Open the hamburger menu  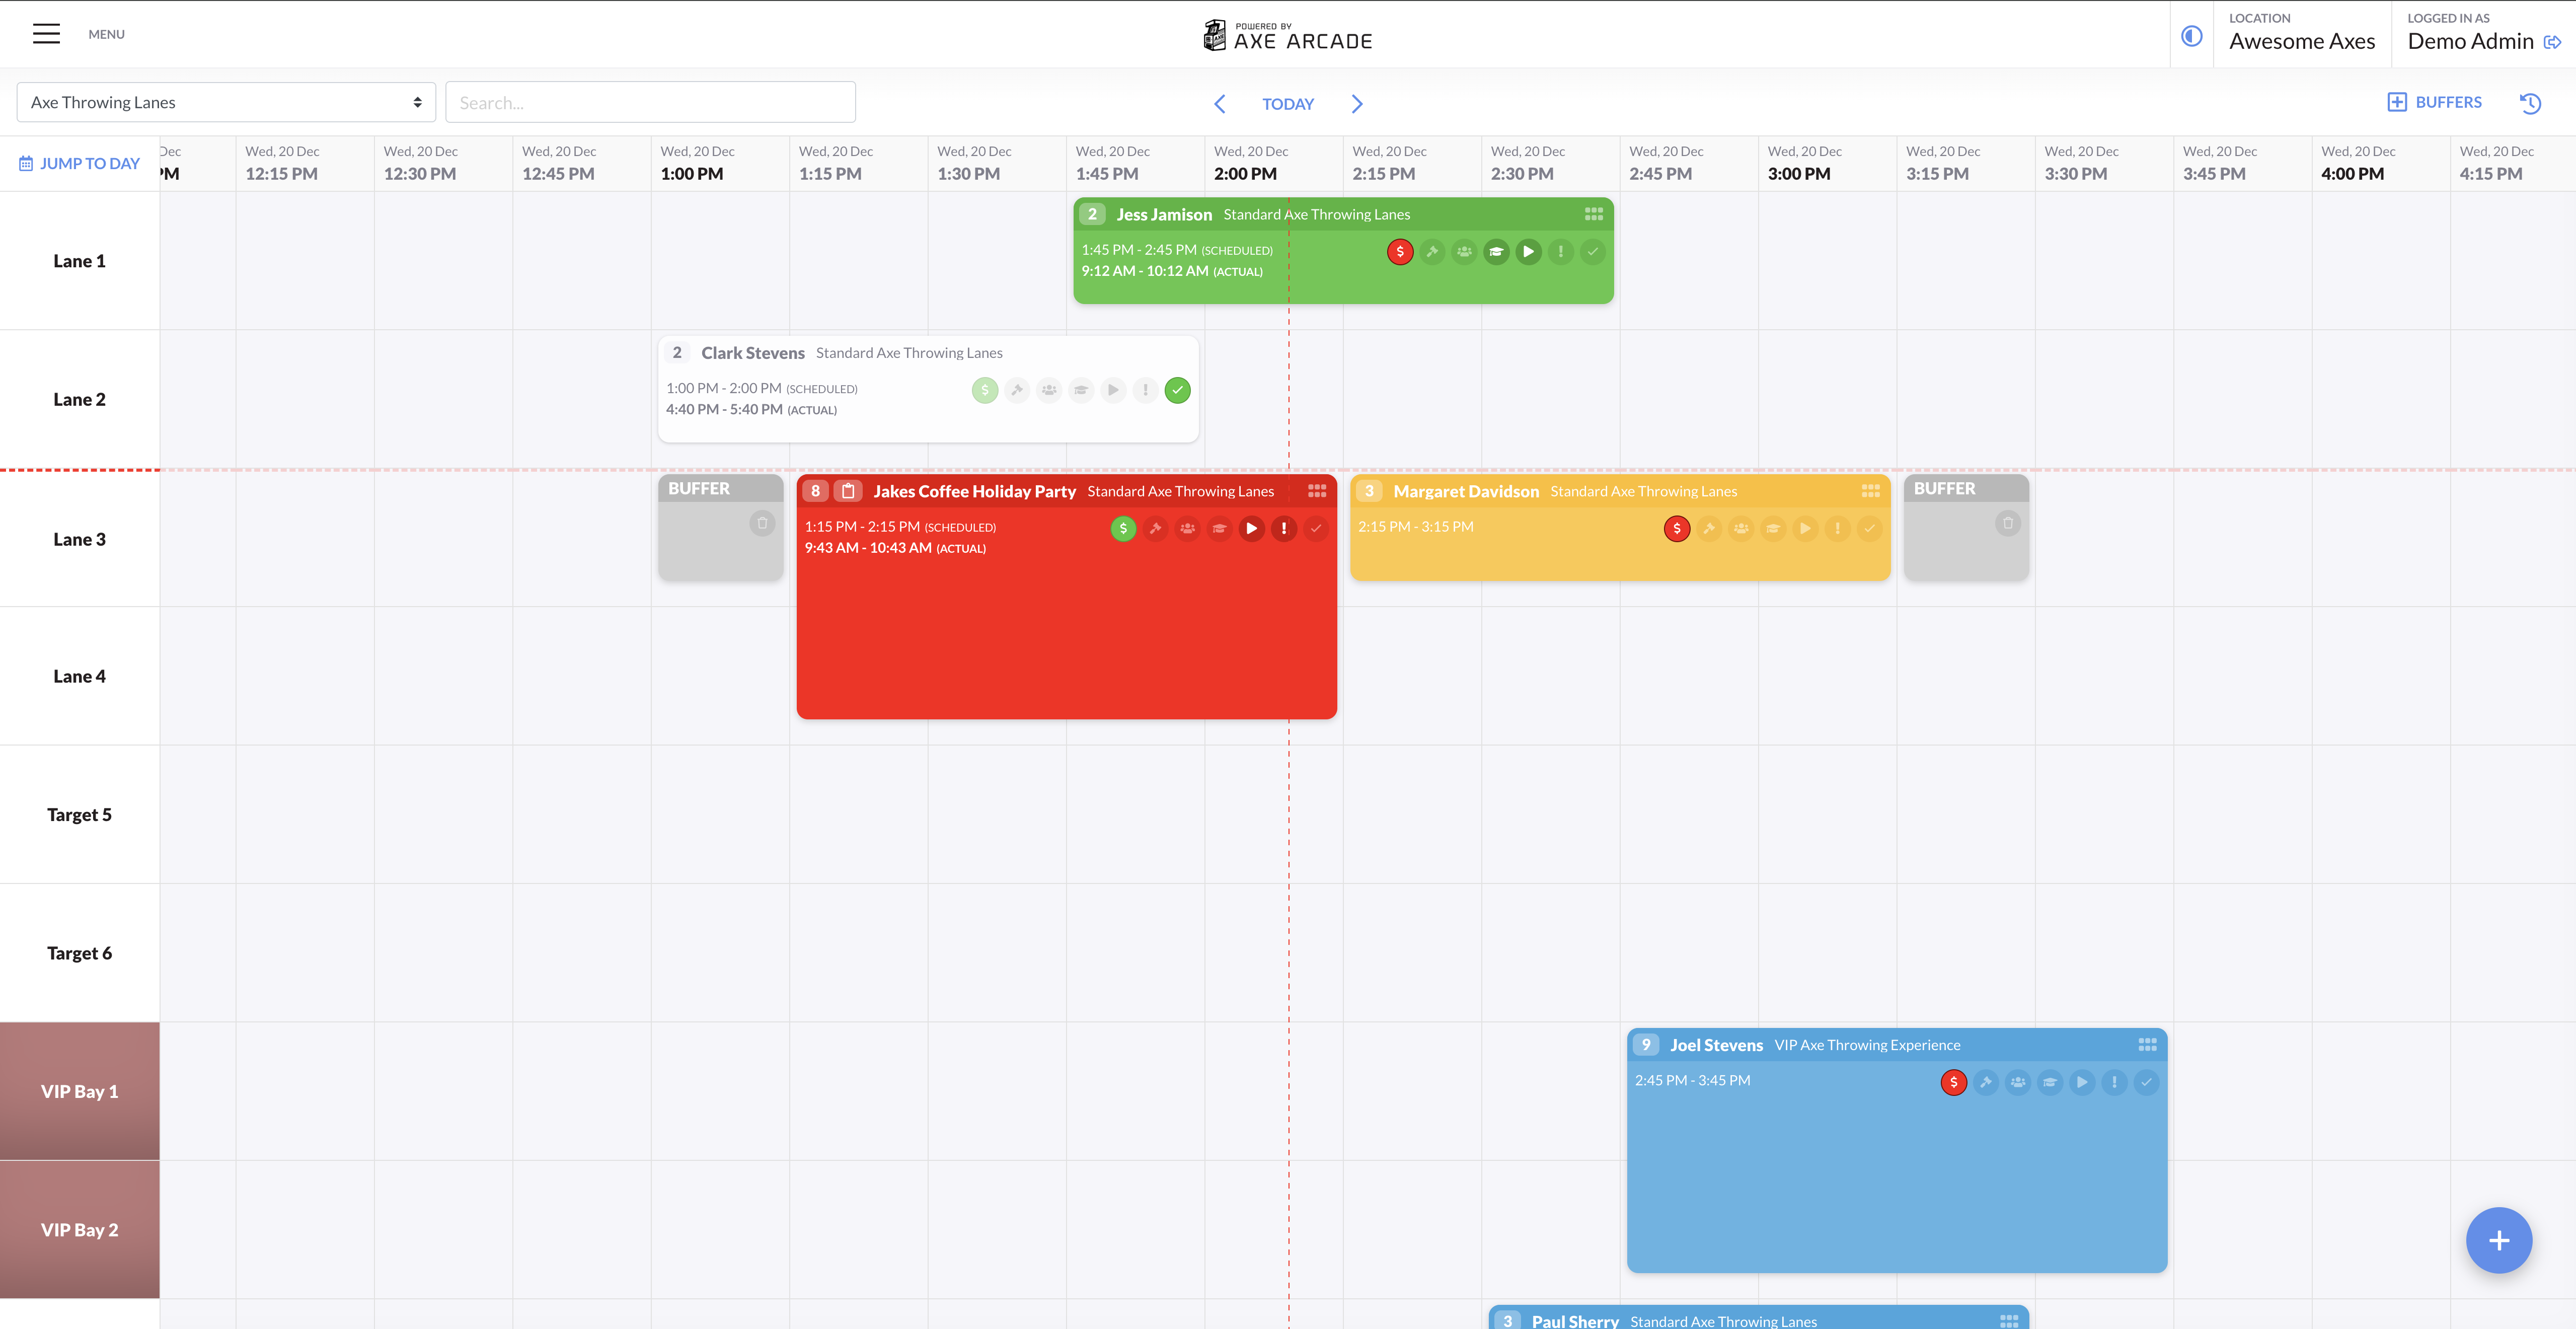click(46, 34)
